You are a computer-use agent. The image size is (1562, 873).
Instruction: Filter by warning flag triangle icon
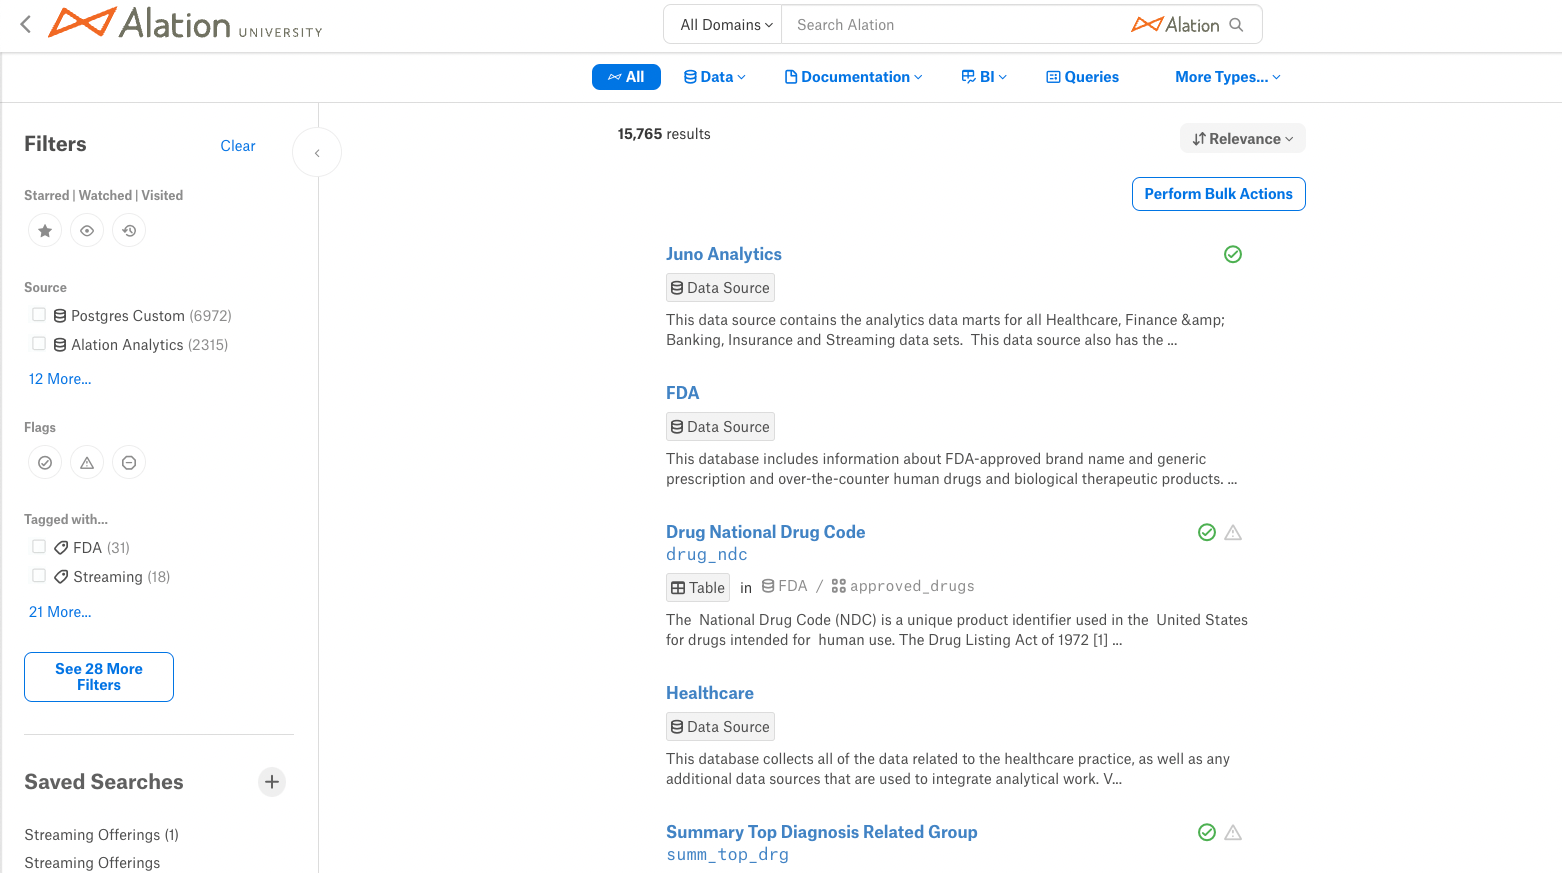(x=87, y=463)
